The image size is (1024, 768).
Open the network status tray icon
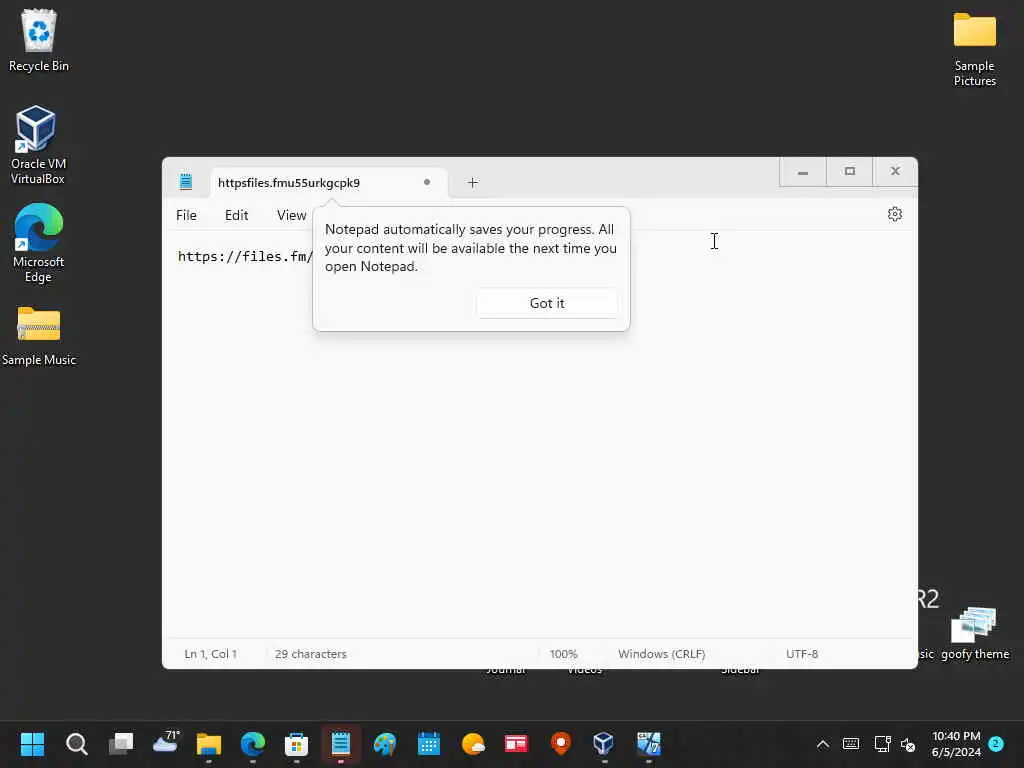pos(882,744)
